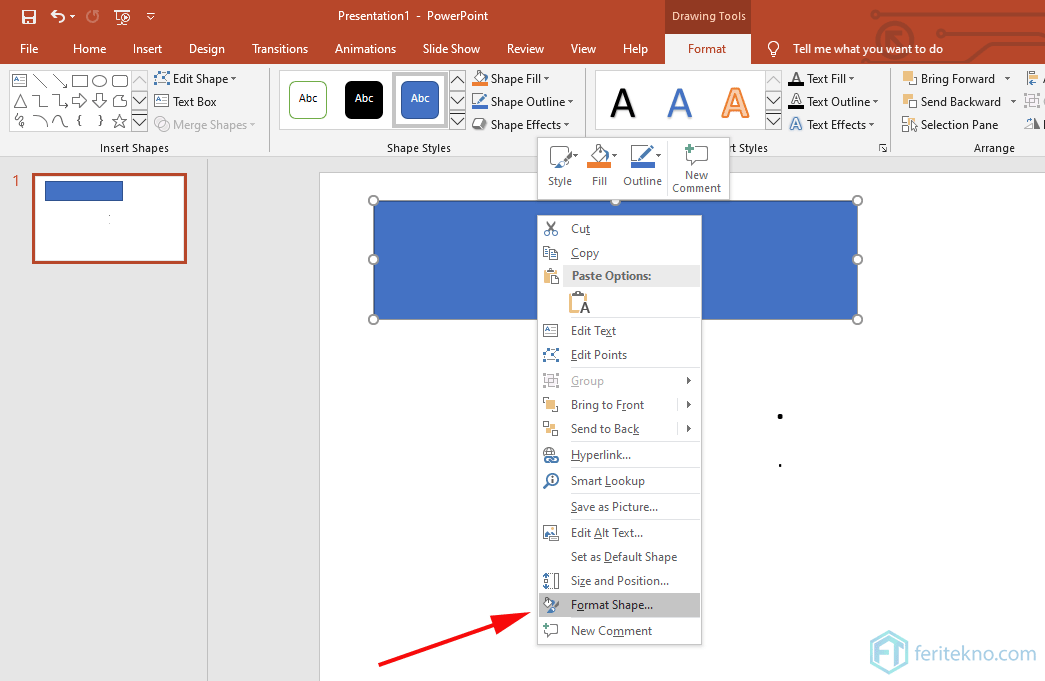Choose Edit Alt Text... from the menu
This screenshot has height=681, width=1045.
(x=619, y=532)
